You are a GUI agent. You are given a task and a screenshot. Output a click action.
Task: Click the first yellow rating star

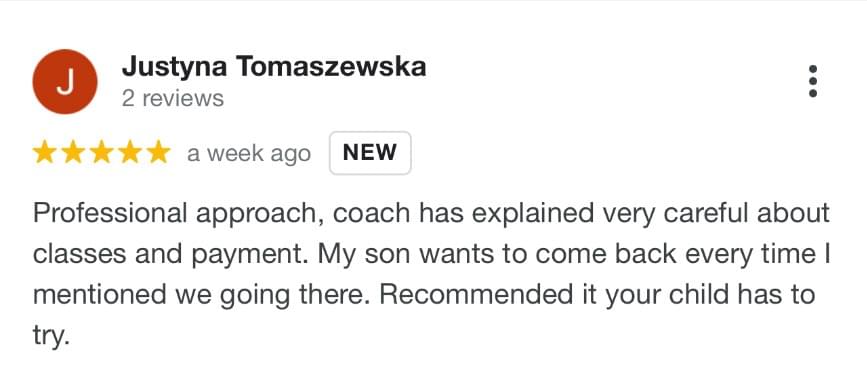pos(44,152)
